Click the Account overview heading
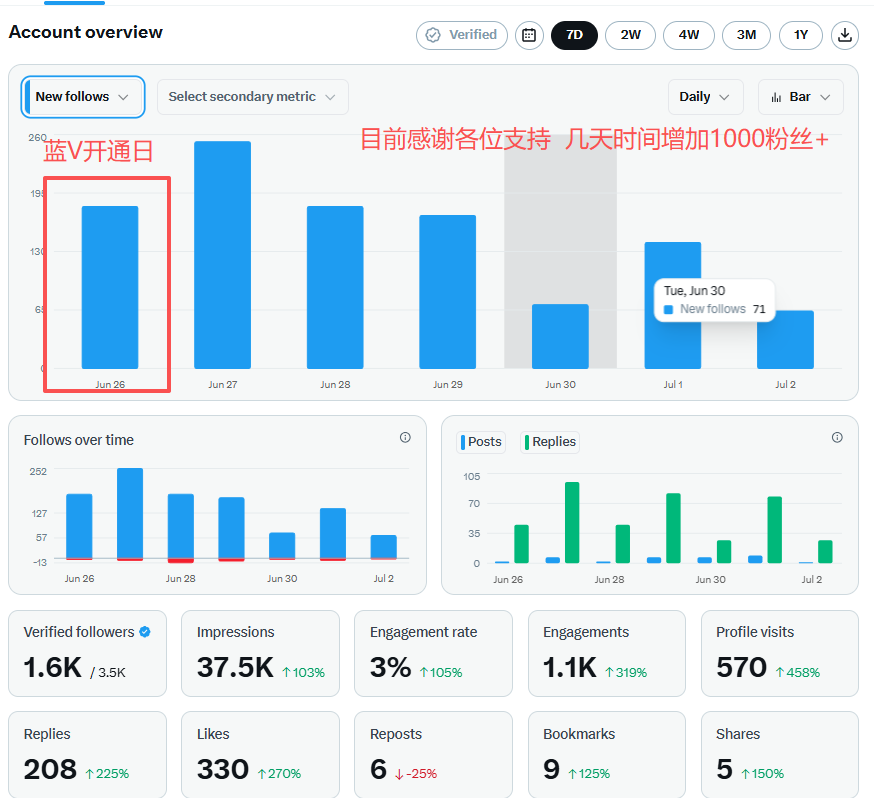874x798 pixels. (x=86, y=32)
